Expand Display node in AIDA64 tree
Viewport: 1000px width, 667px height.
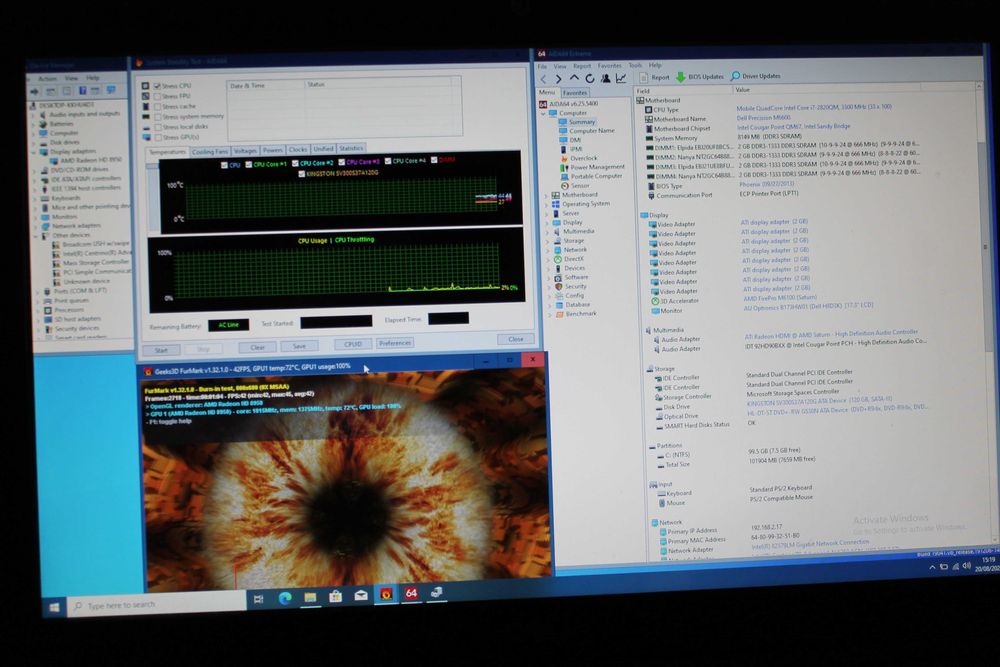(547, 224)
